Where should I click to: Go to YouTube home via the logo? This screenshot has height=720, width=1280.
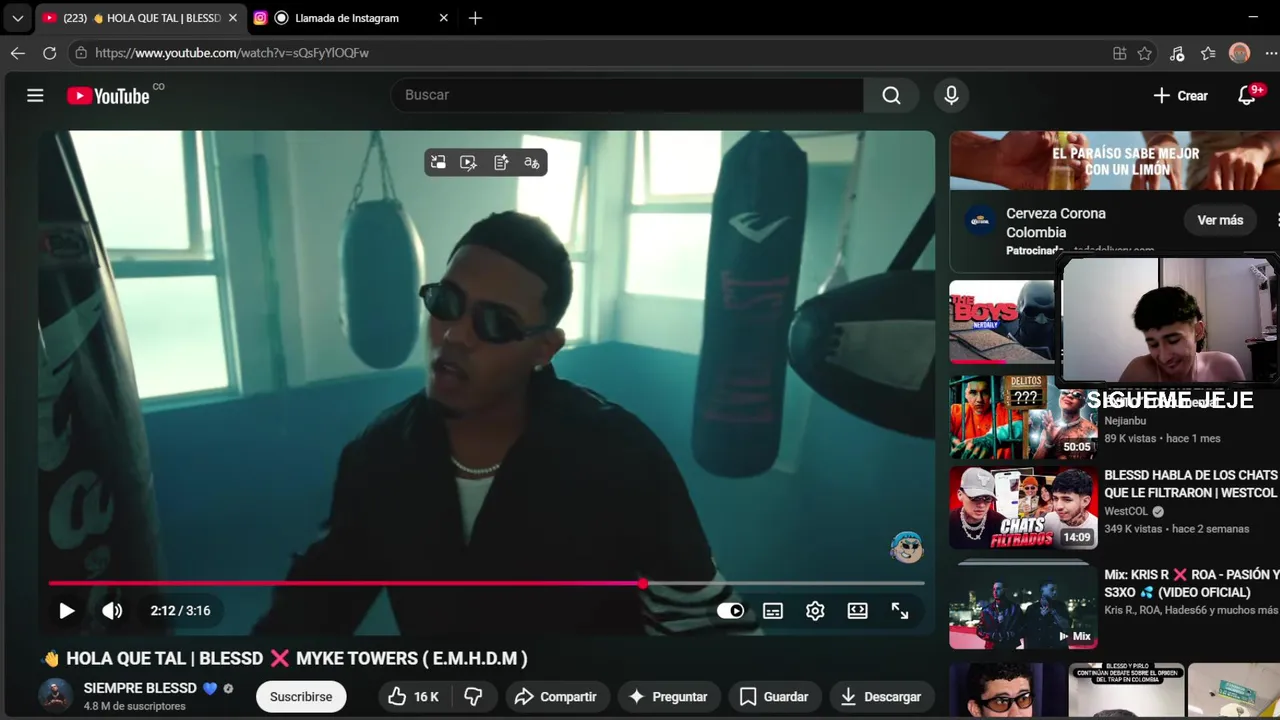(108, 95)
